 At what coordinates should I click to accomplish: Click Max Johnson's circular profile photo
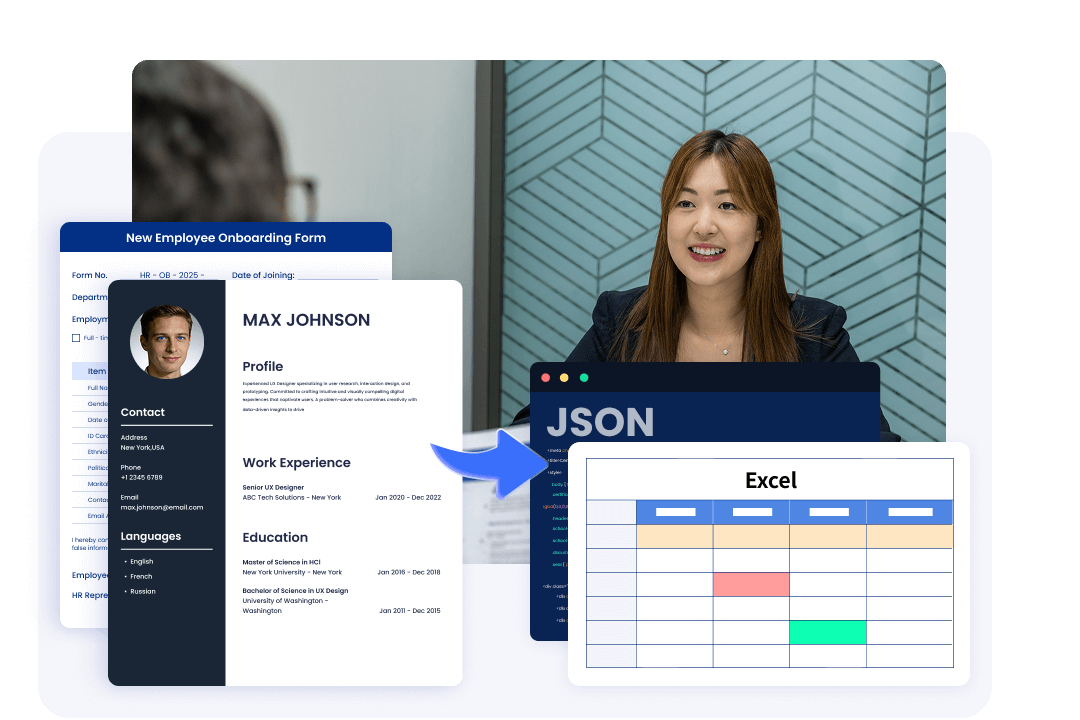pos(167,342)
